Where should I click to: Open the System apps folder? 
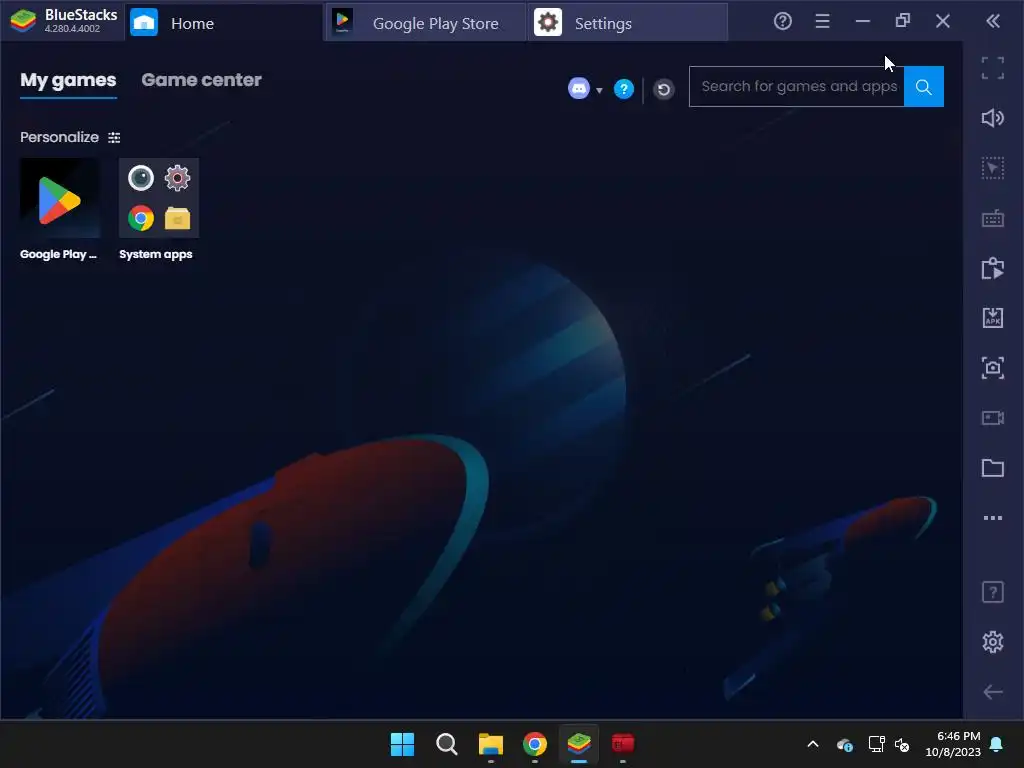[159, 199]
